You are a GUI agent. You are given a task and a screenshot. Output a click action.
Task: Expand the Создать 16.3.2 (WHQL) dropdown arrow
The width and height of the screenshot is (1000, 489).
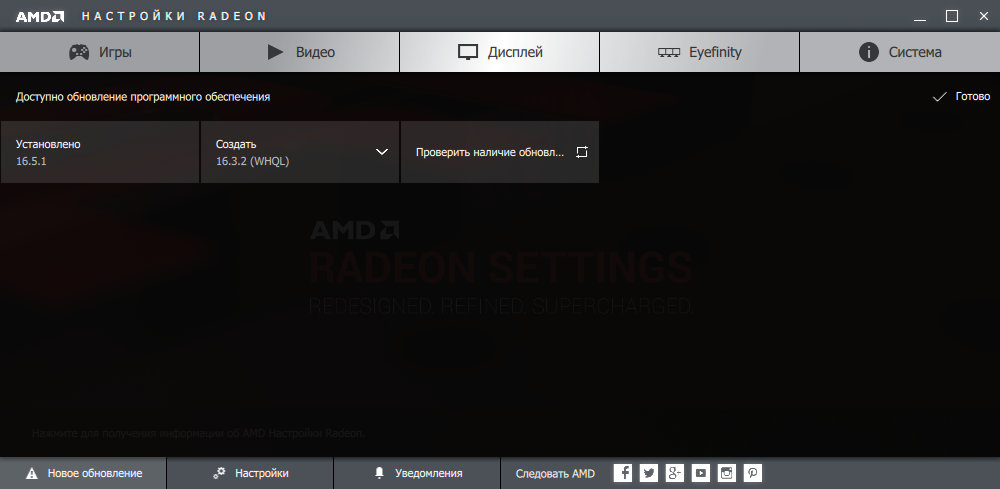pos(381,152)
